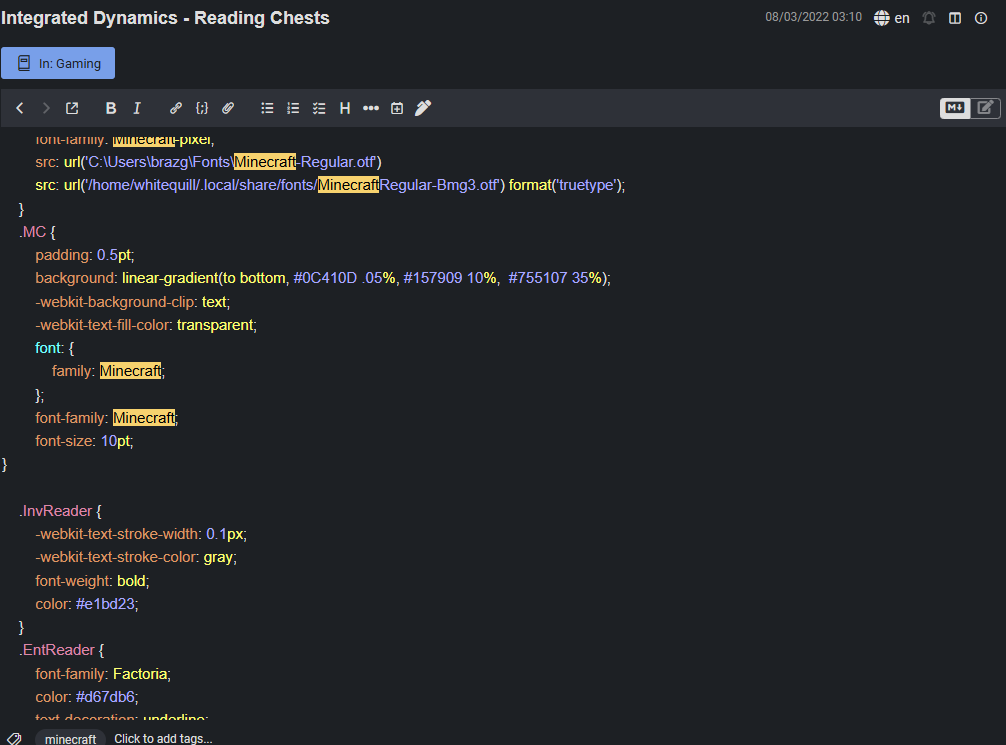The width and height of the screenshot is (1006, 745).
Task: Open the 'en' spell check language dropdown
Action: (x=892, y=18)
